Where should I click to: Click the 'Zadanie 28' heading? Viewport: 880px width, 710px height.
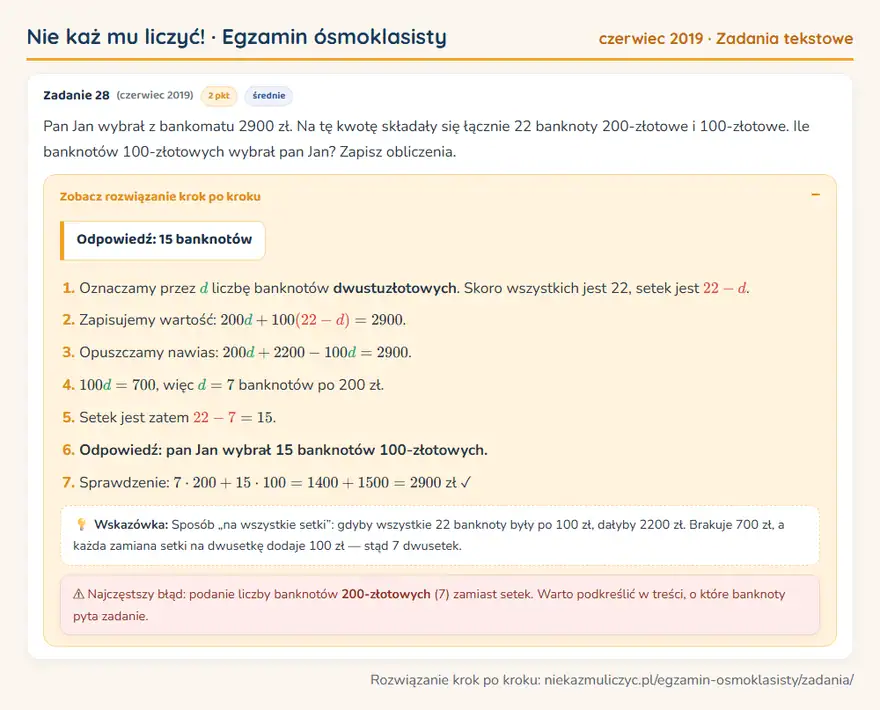click(x=76, y=95)
